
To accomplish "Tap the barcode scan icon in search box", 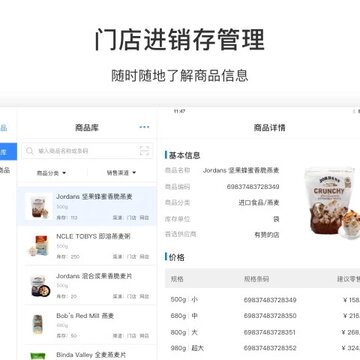I will (144, 151).
